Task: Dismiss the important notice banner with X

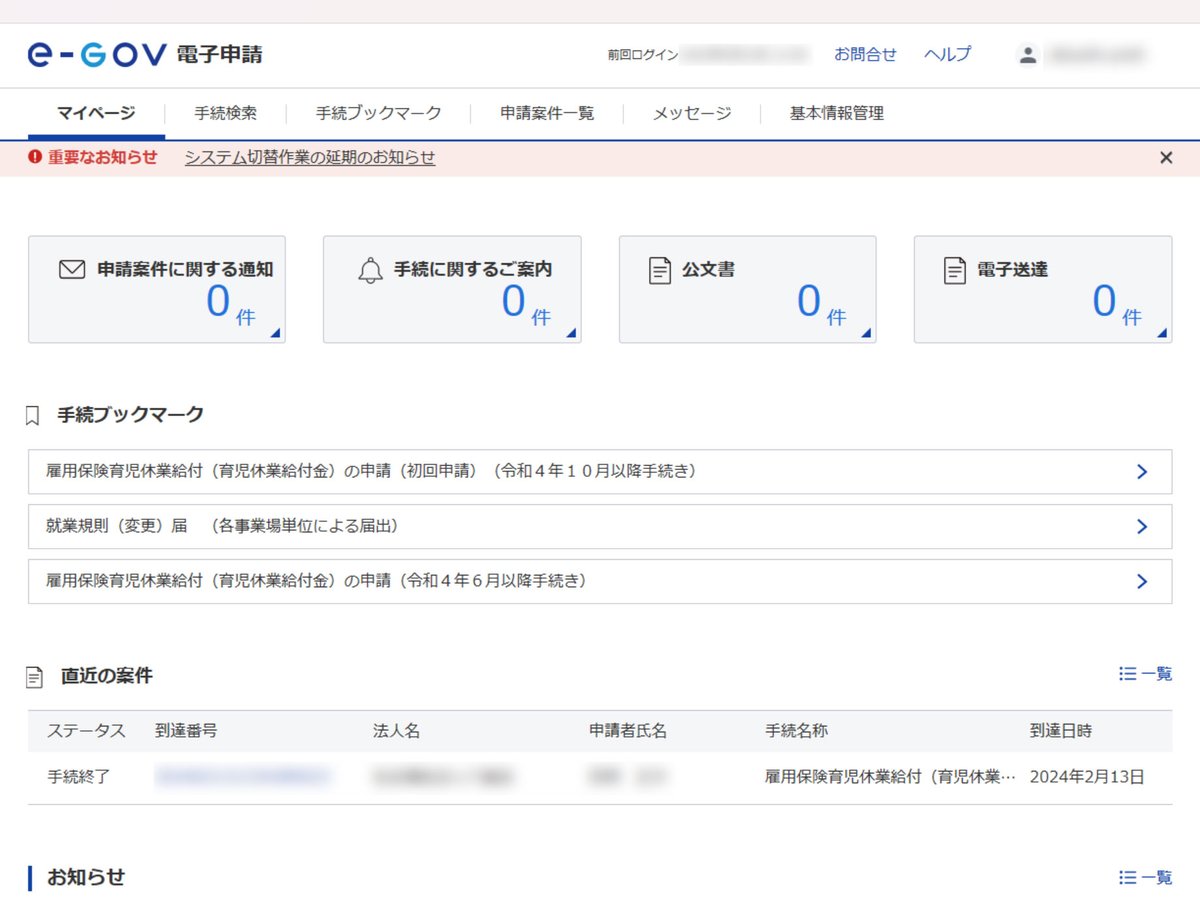Action: click(1166, 157)
